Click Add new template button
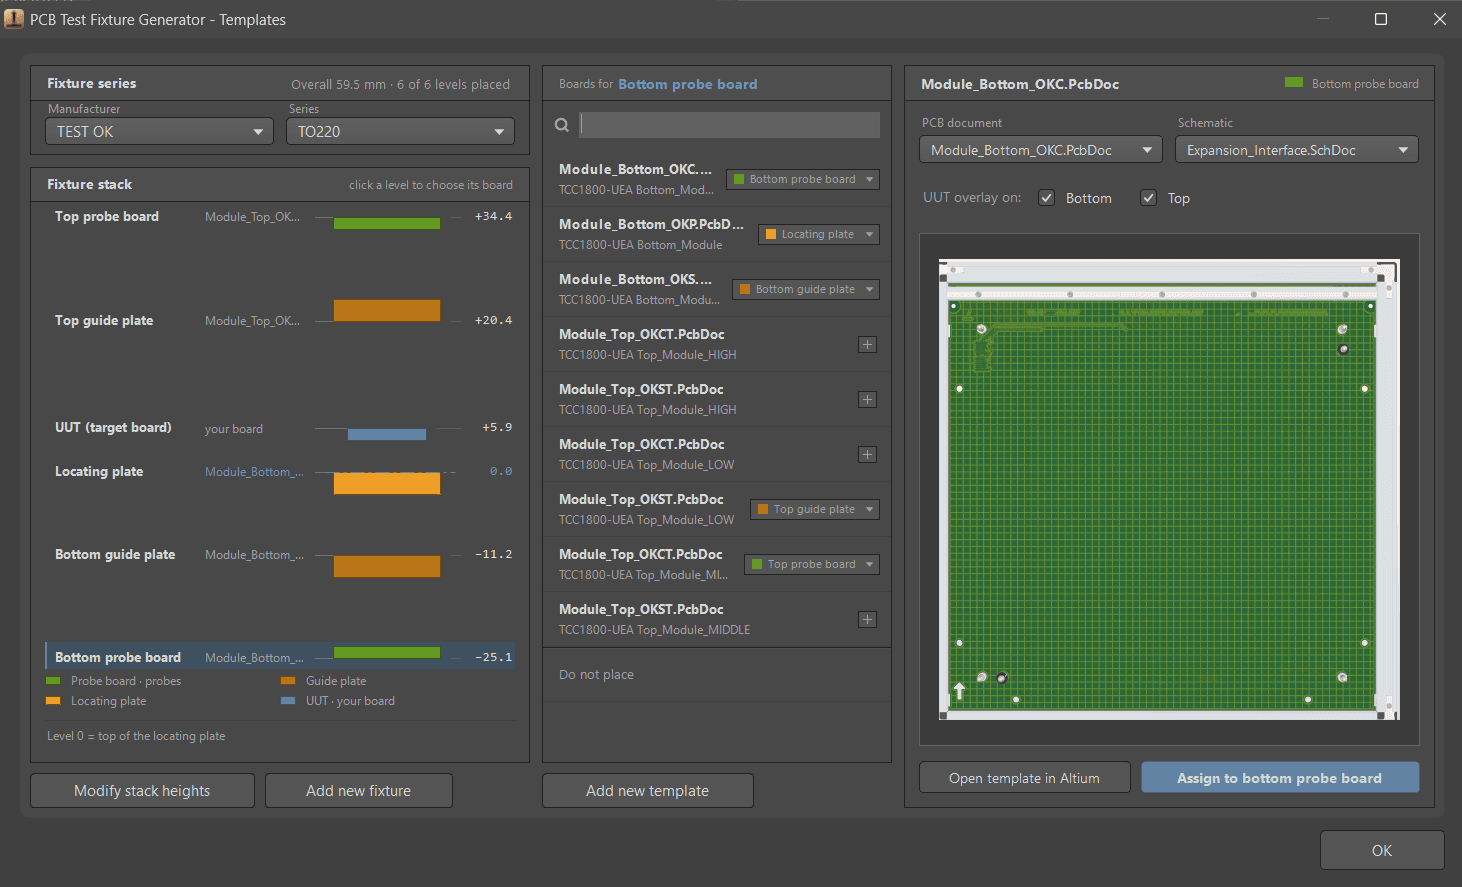Viewport: 1462px width, 887px height. (x=647, y=790)
